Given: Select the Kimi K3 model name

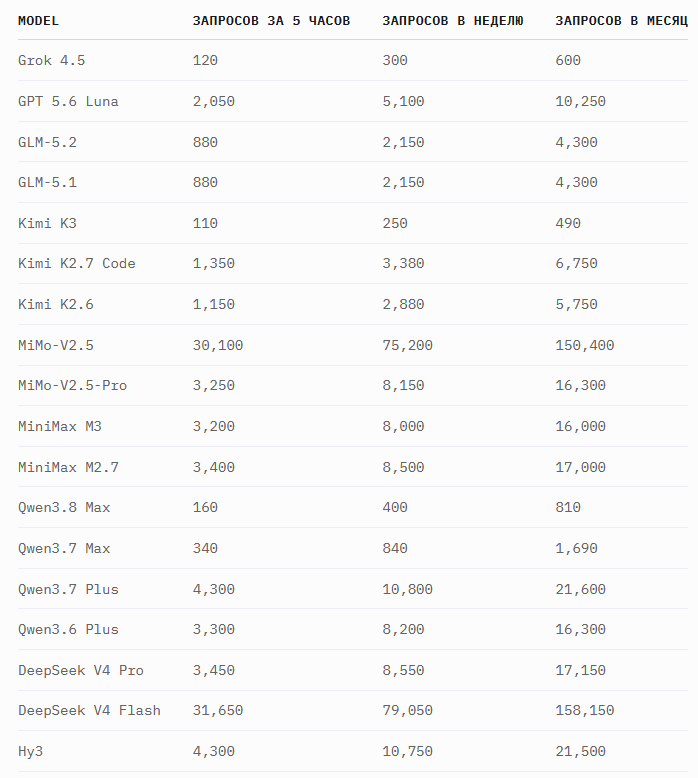Looking at the screenshot, I should (48, 223).
